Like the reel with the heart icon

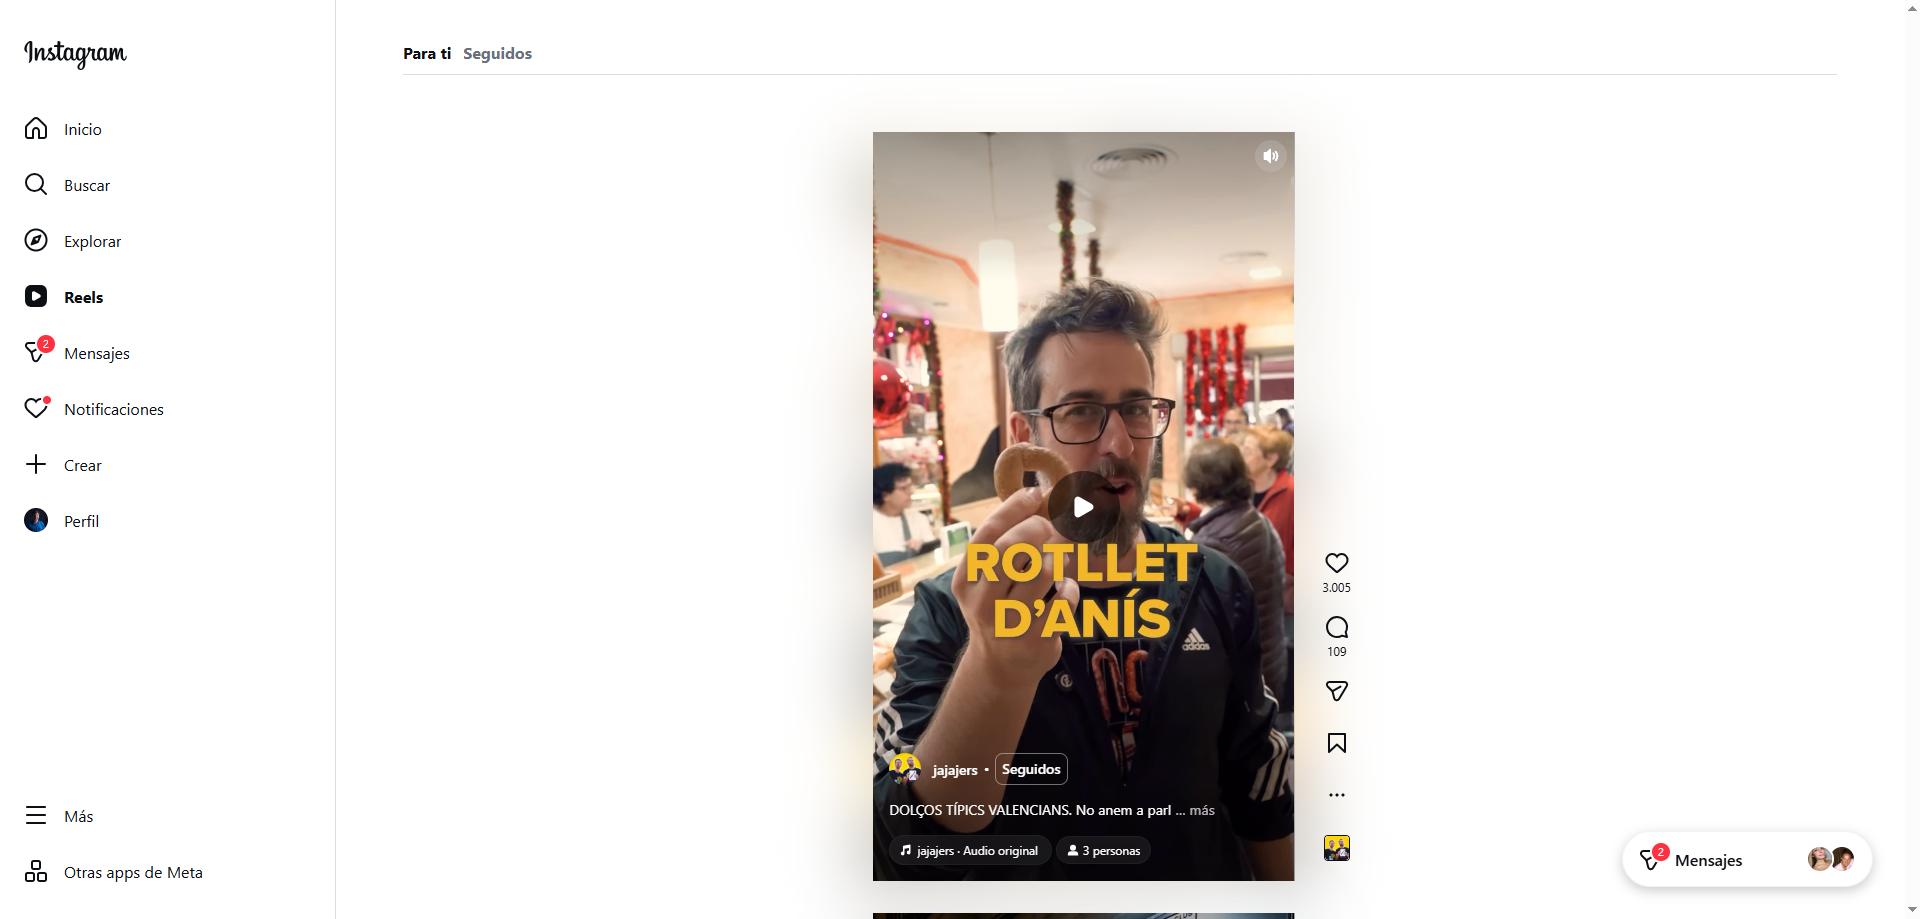[x=1336, y=563]
